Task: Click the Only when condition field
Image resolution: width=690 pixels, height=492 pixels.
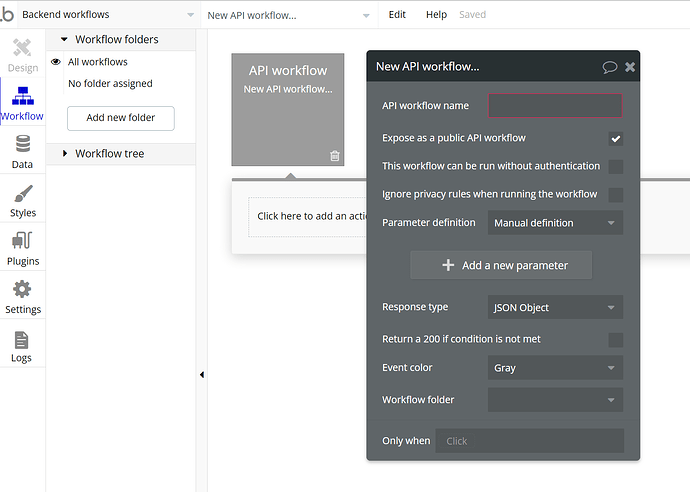Action: [530, 441]
